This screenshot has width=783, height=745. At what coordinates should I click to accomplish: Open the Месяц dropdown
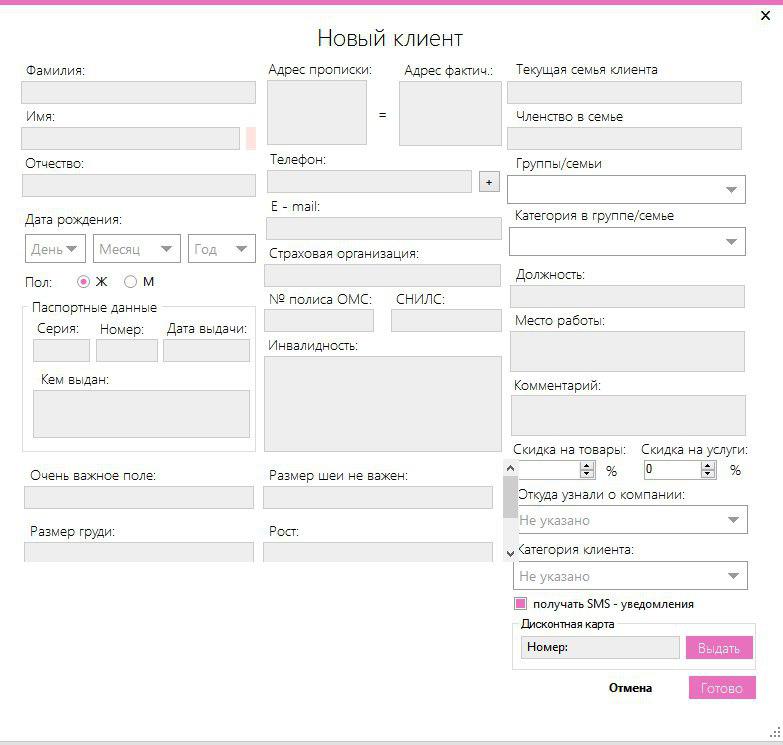(x=137, y=249)
